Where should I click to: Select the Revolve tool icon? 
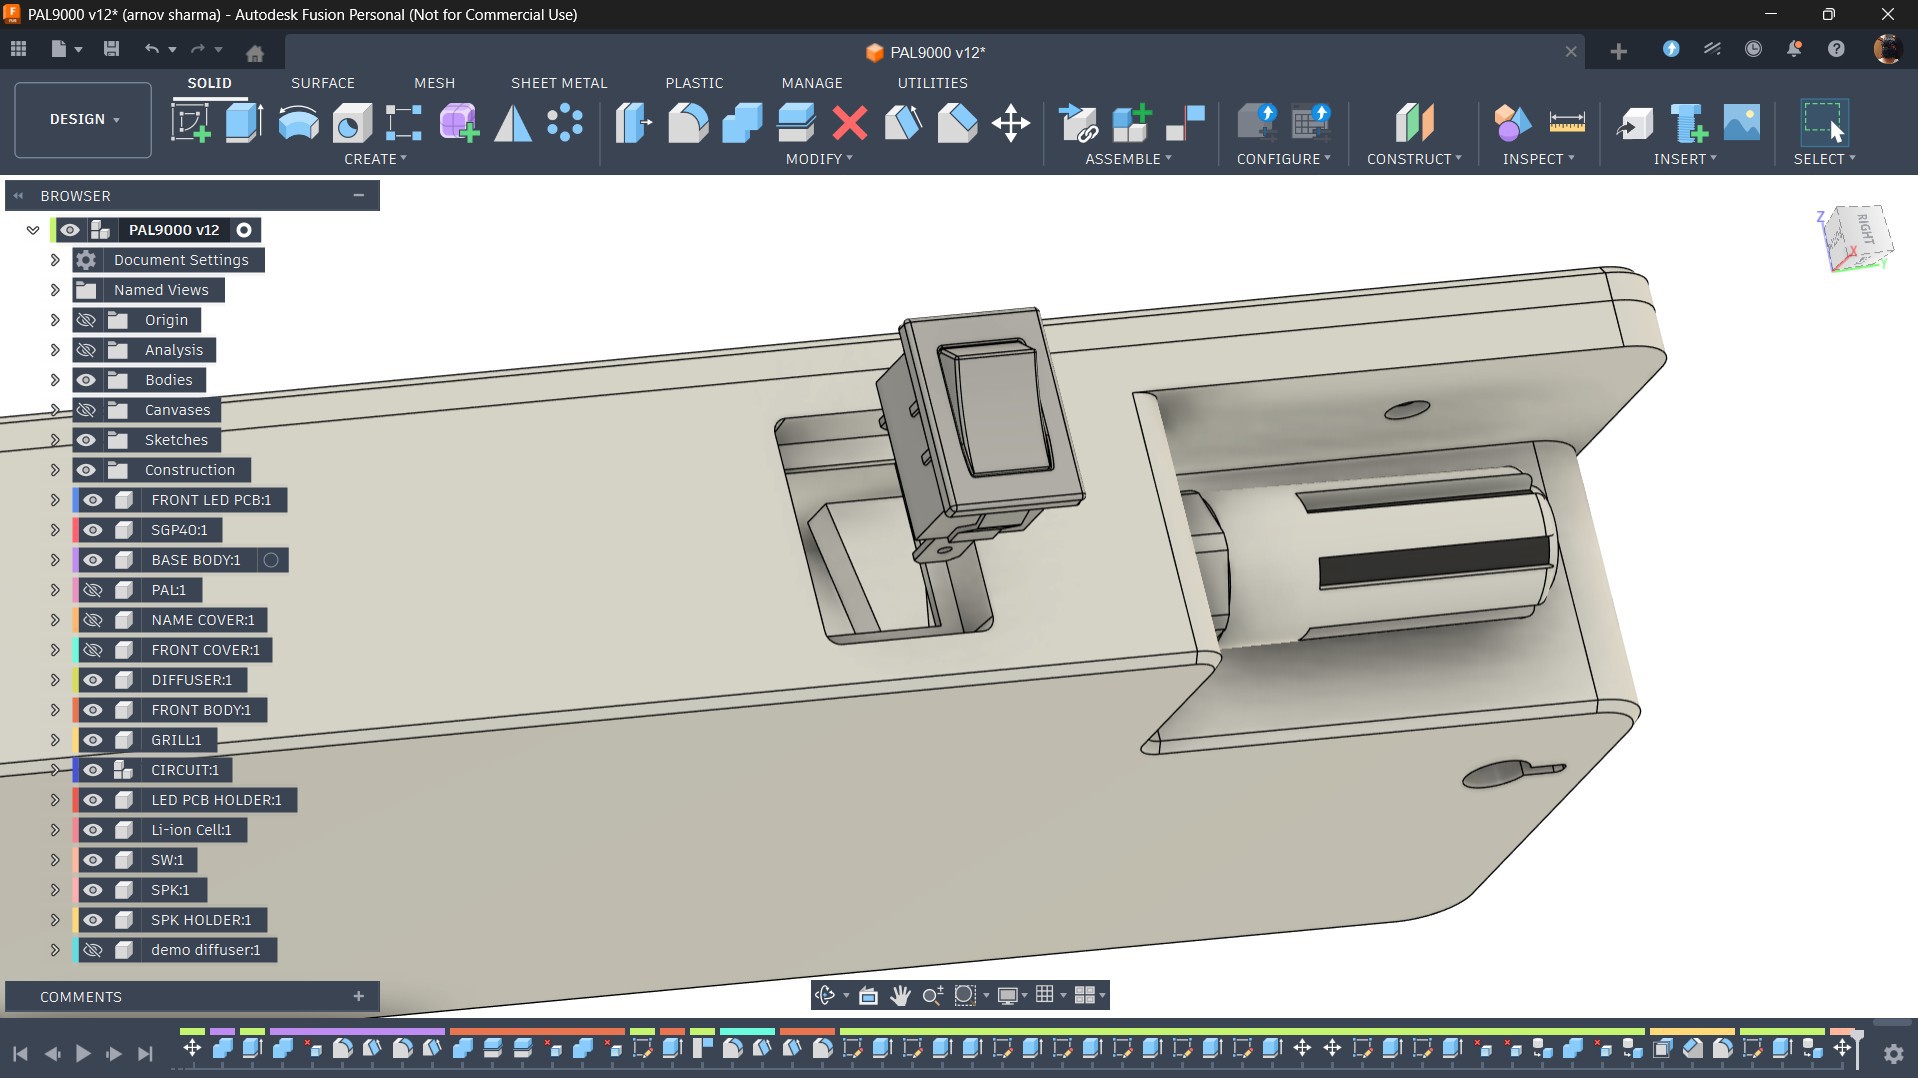pos(298,123)
